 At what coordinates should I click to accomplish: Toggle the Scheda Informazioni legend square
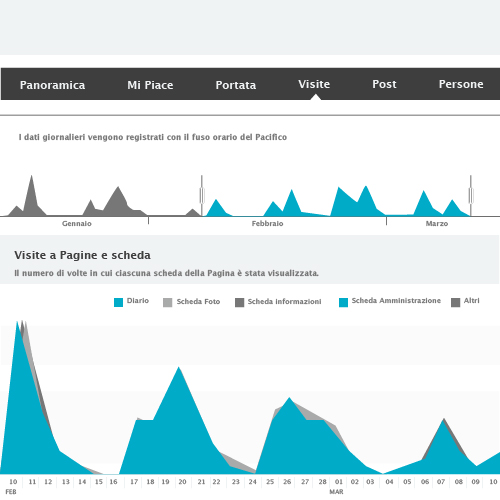[239, 302]
